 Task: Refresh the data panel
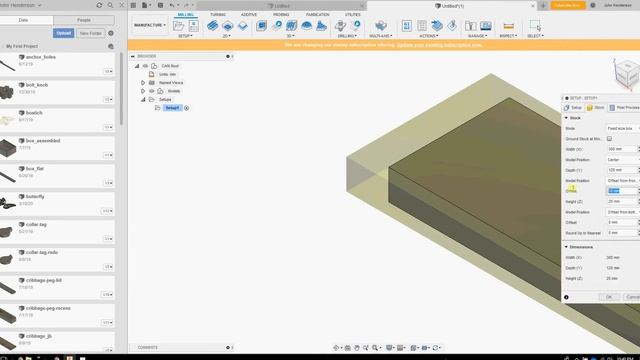[x=99, y=5]
